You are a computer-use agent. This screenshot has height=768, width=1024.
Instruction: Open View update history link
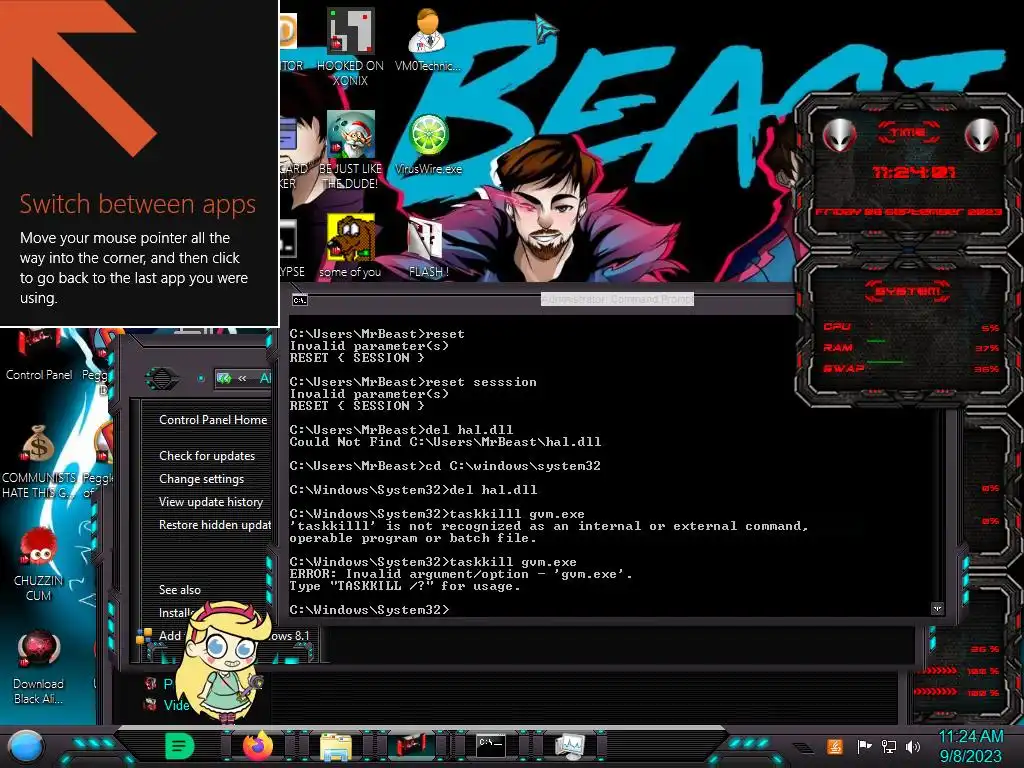(210, 502)
